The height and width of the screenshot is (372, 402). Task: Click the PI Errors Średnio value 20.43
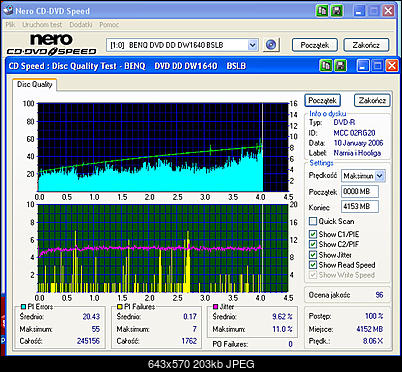(91, 316)
